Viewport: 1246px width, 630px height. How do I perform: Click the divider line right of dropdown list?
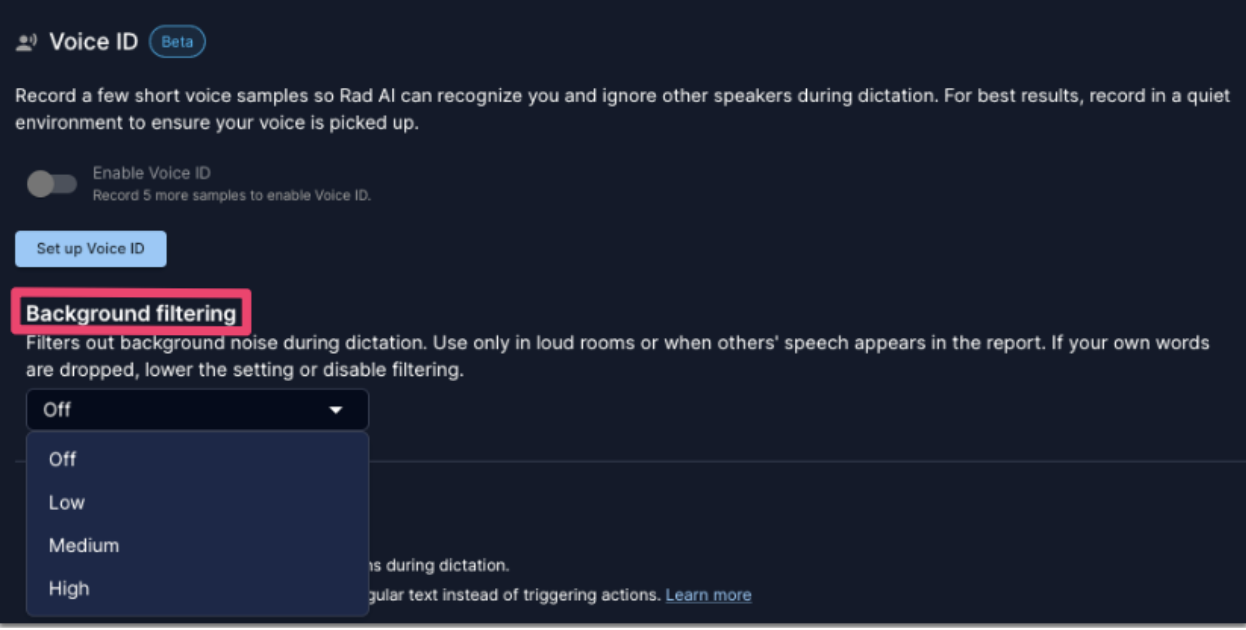click(x=805, y=461)
